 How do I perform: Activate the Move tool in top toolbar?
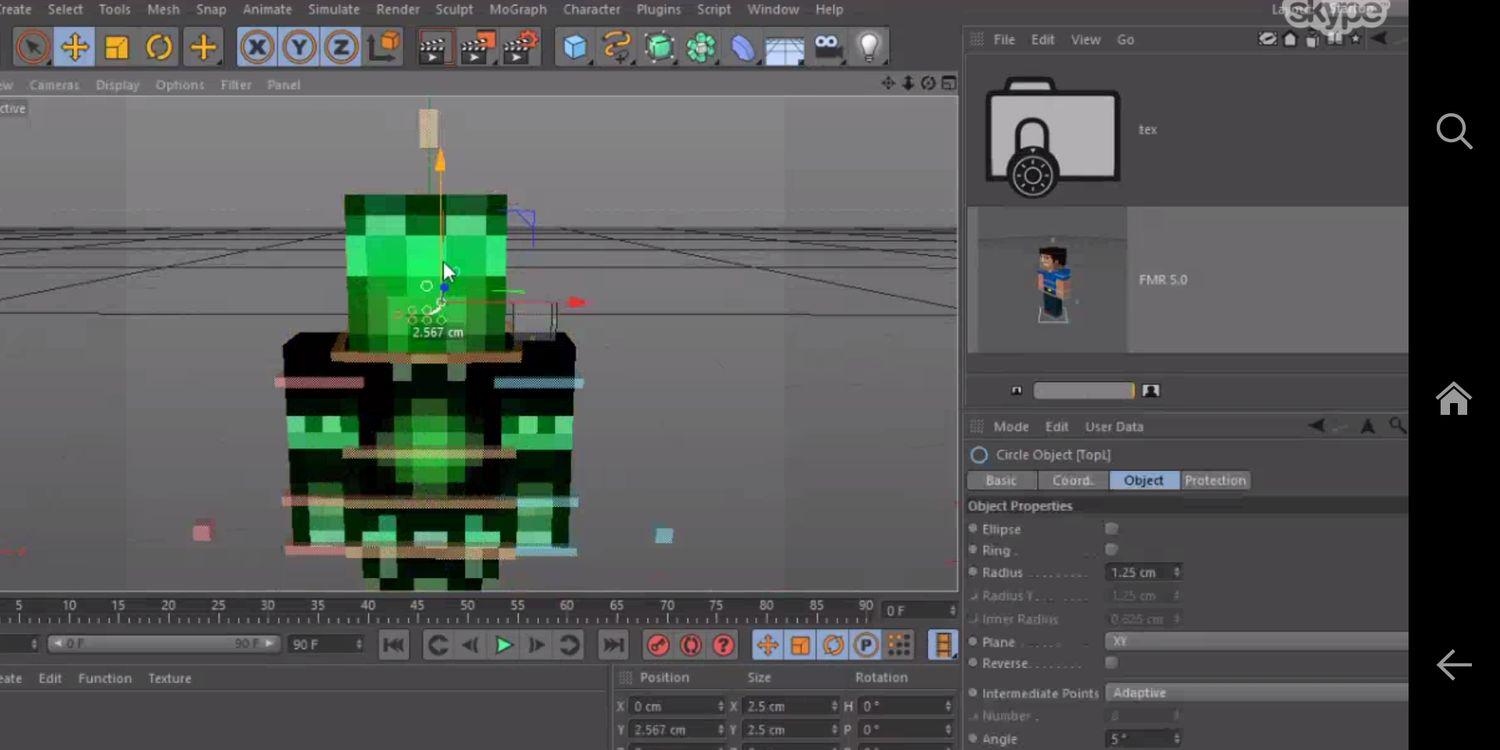[74, 47]
